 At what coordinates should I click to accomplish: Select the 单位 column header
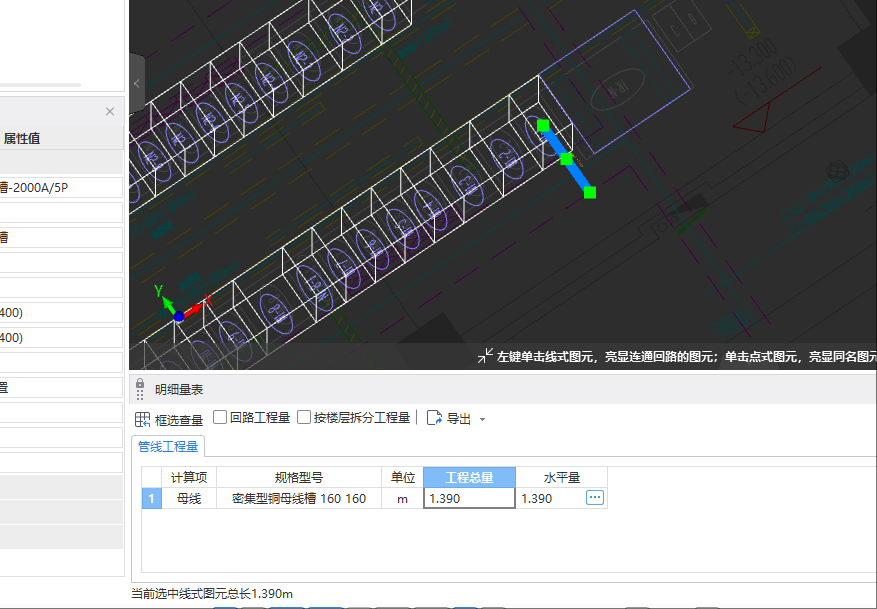403,477
